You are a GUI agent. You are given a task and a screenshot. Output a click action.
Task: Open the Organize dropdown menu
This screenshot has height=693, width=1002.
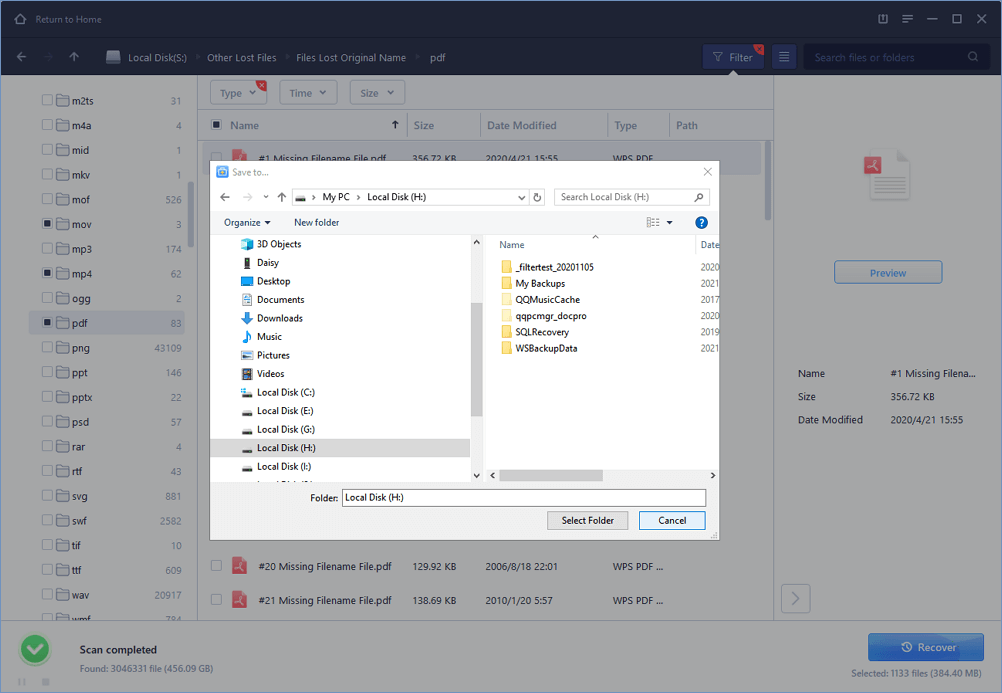pyautogui.click(x=247, y=222)
